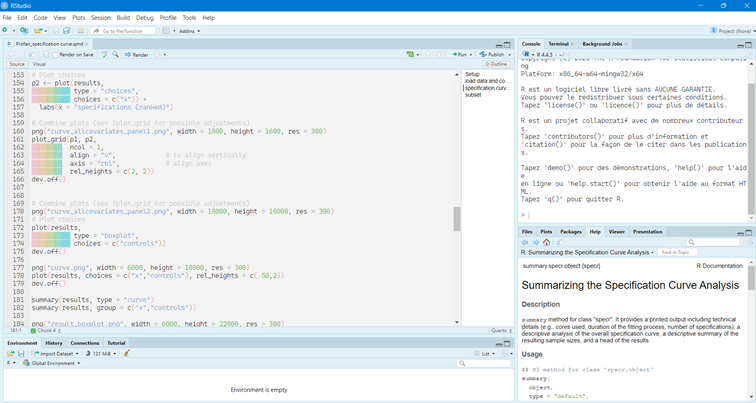
Task: Open the Session menu
Action: (100, 18)
